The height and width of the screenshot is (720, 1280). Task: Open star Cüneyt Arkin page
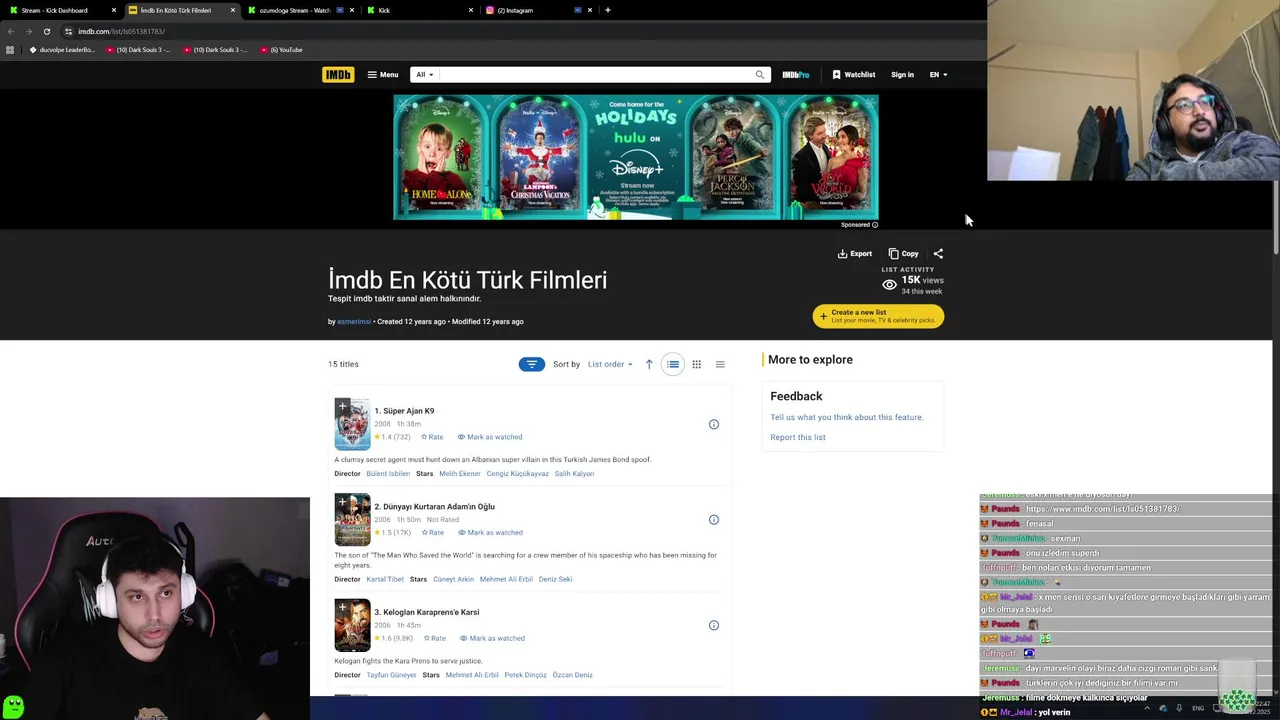point(453,579)
